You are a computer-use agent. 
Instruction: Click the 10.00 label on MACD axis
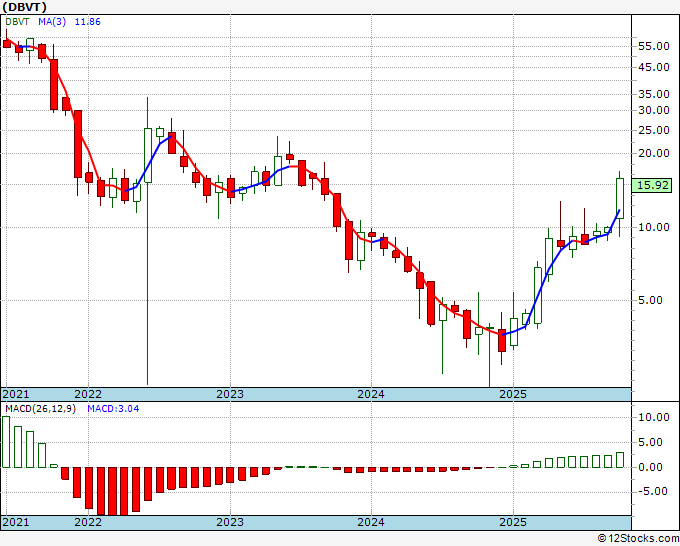(654, 417)
